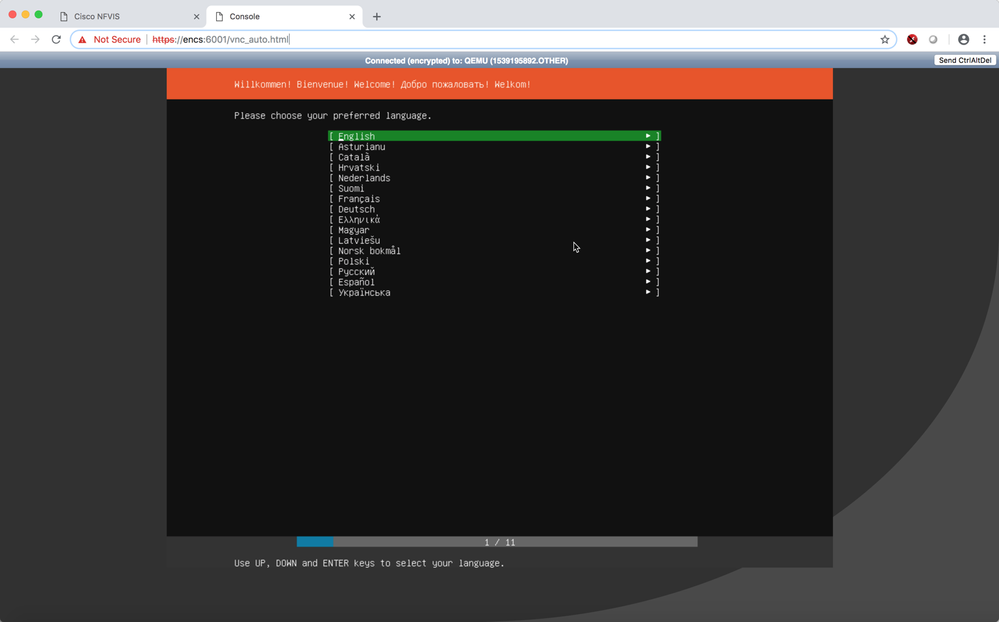
Task: Choose Català from language list
Action: (494, 157)
